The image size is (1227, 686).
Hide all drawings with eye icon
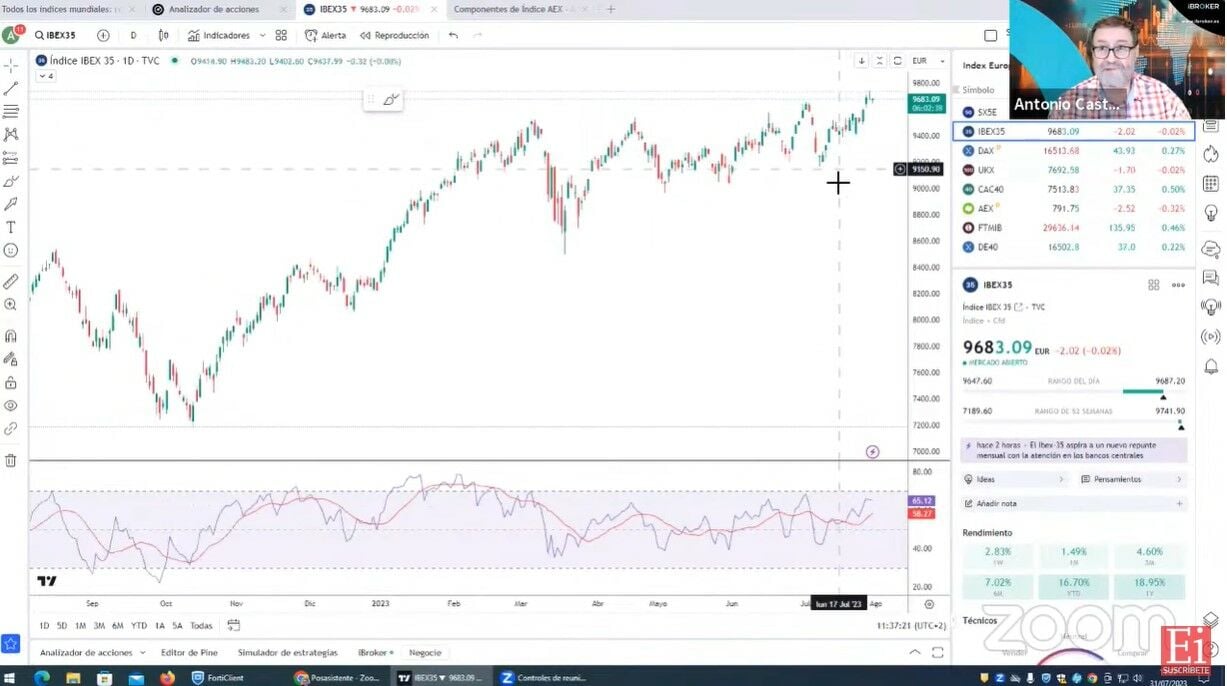coord(11,405)
